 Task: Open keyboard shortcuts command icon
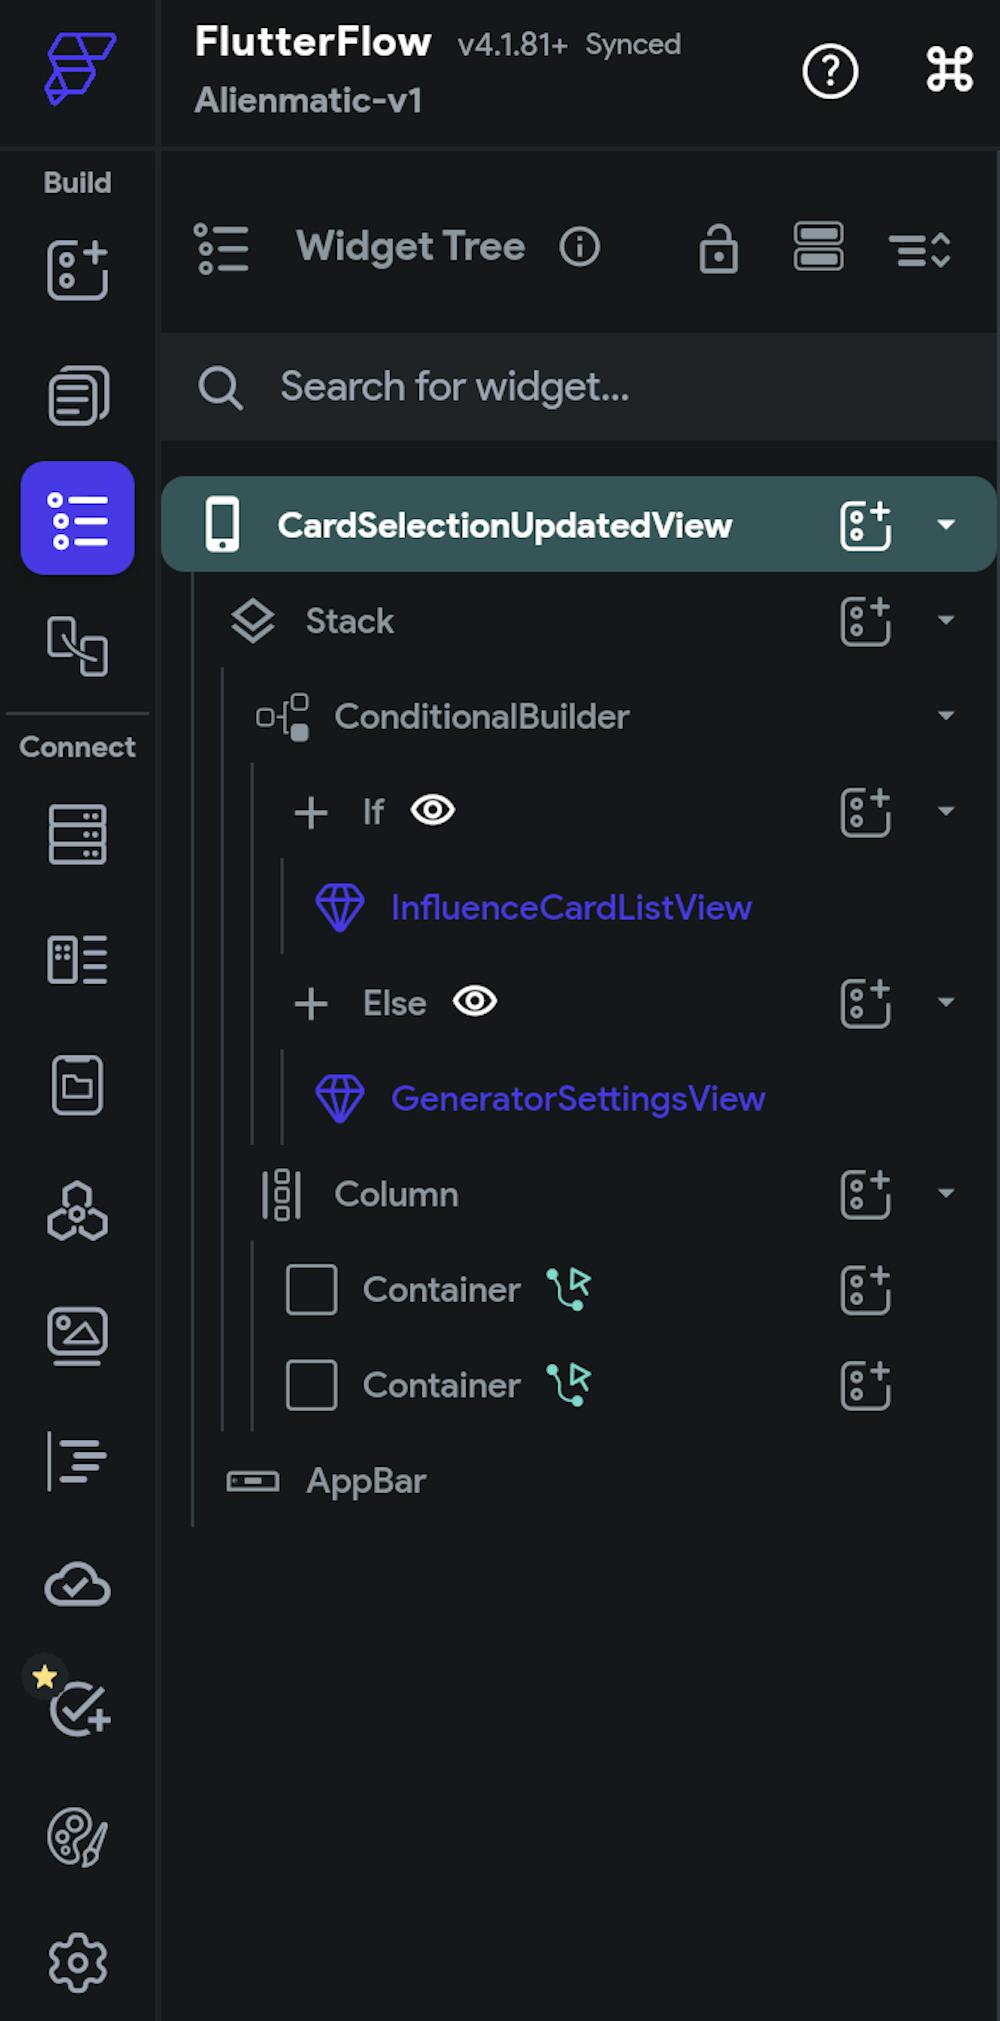[948, 70]
